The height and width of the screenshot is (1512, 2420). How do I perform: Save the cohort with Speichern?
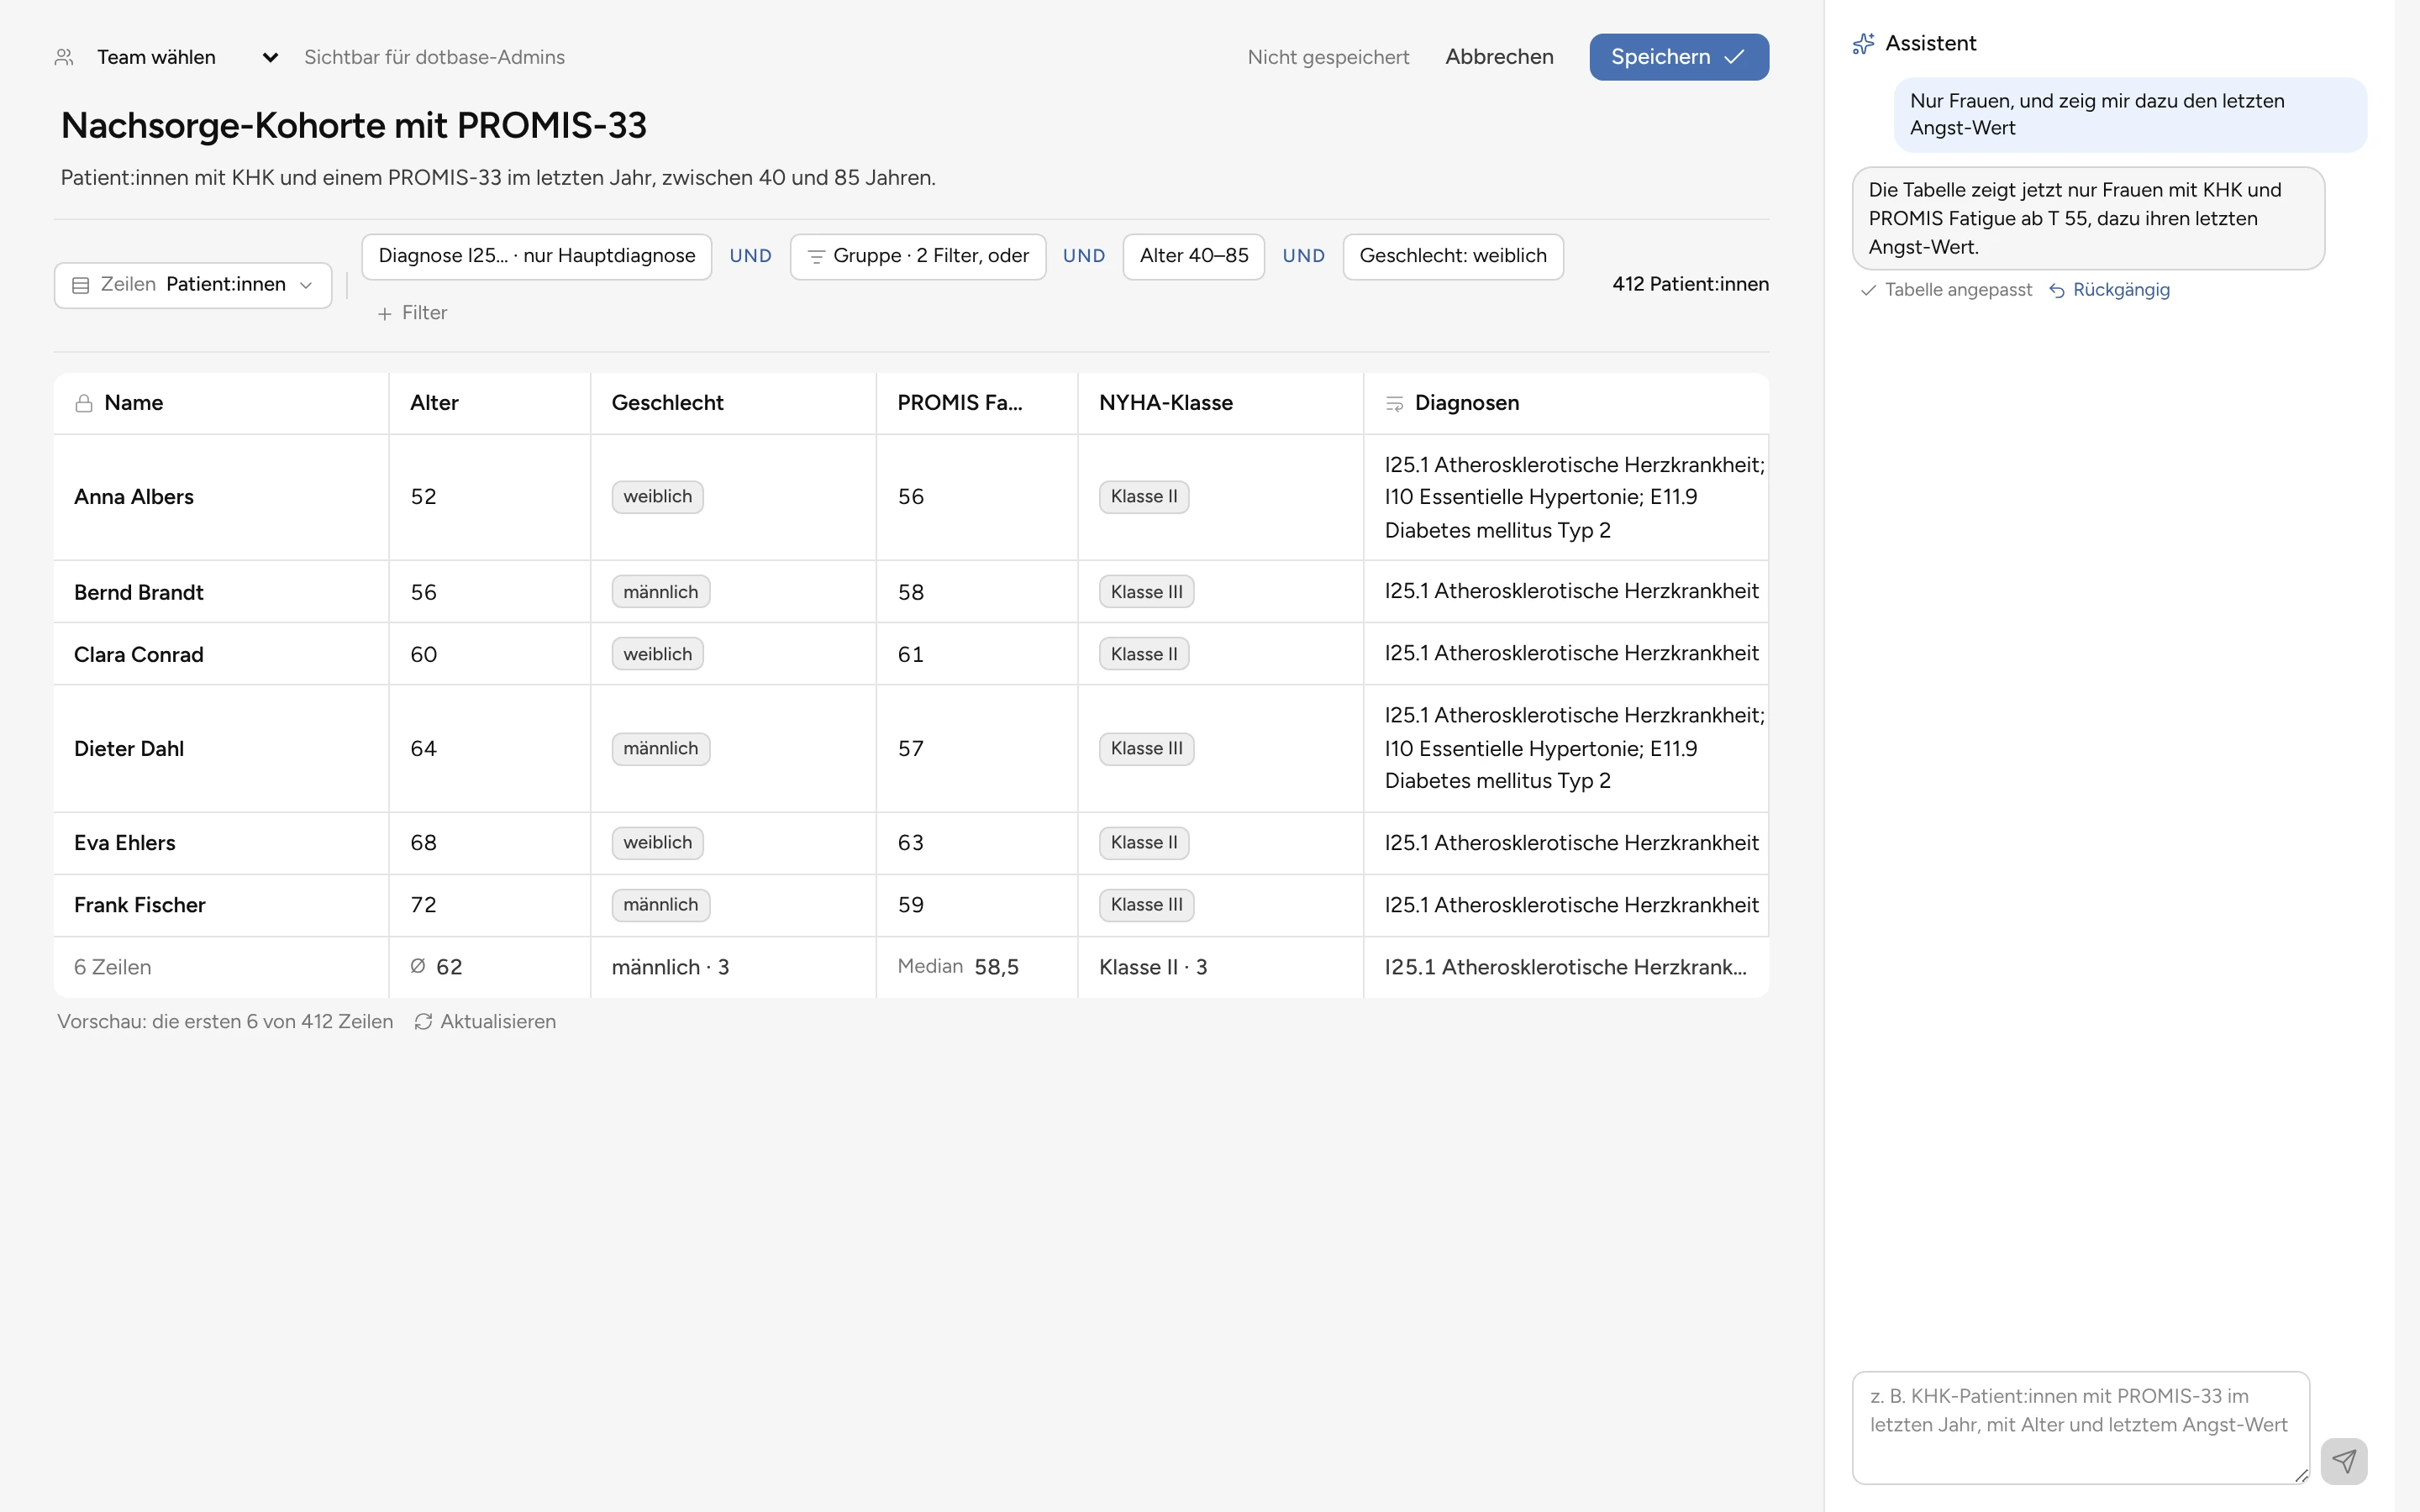pyautogui.click(x=1679, y=57)
